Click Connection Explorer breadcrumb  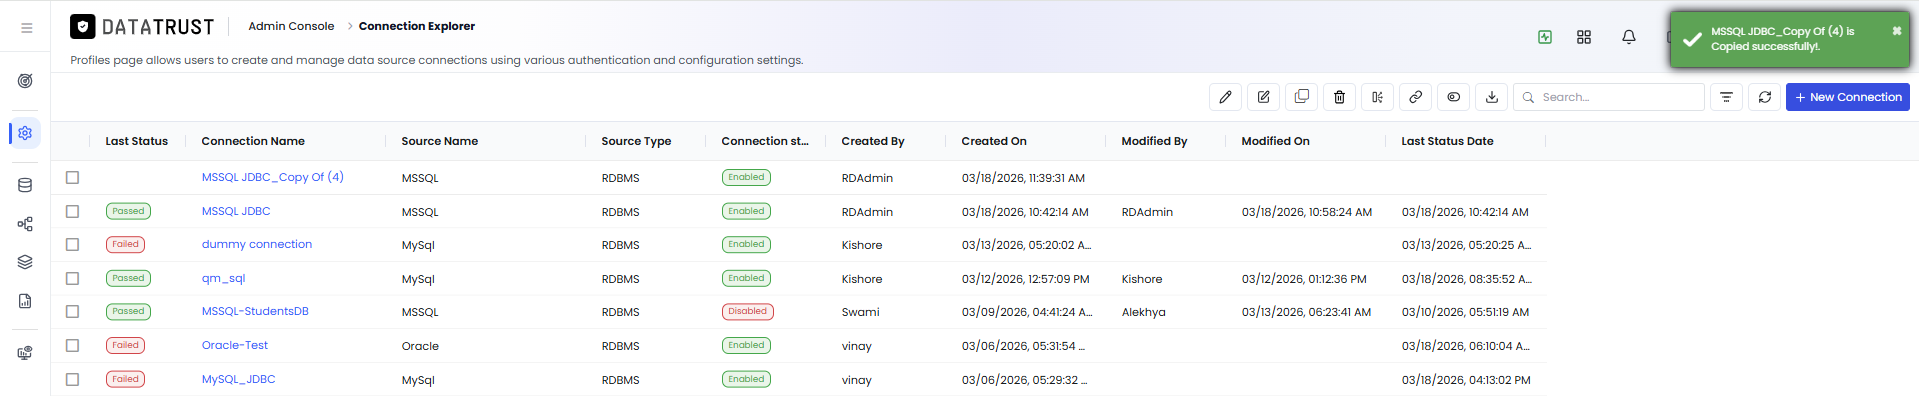click(x=417, y=26)
